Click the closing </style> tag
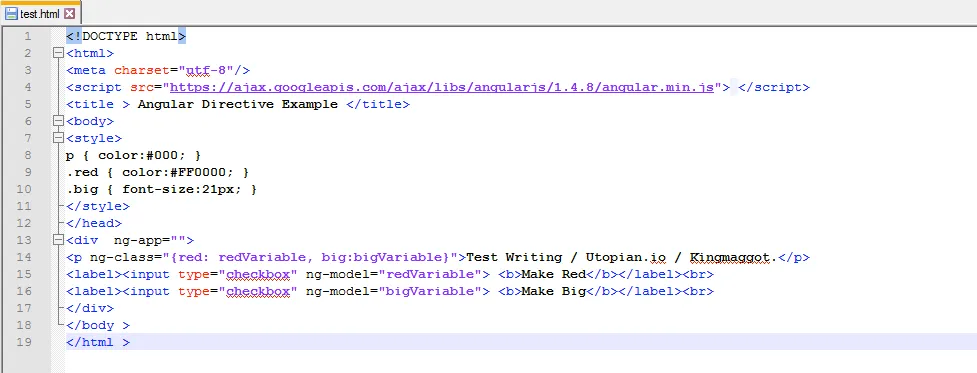977x373 pixels. coord(98,206)
